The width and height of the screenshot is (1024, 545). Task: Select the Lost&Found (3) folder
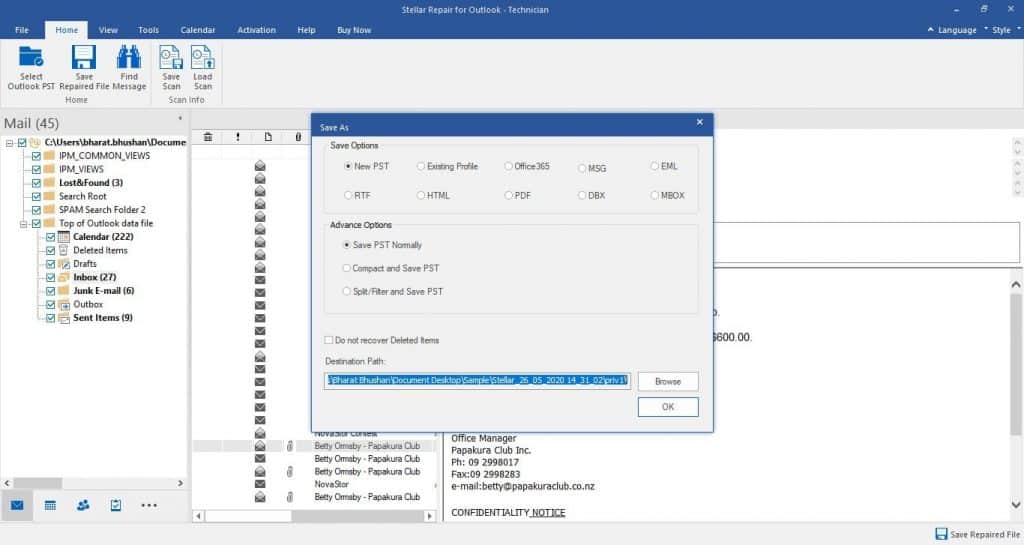(x=91, y=183)
